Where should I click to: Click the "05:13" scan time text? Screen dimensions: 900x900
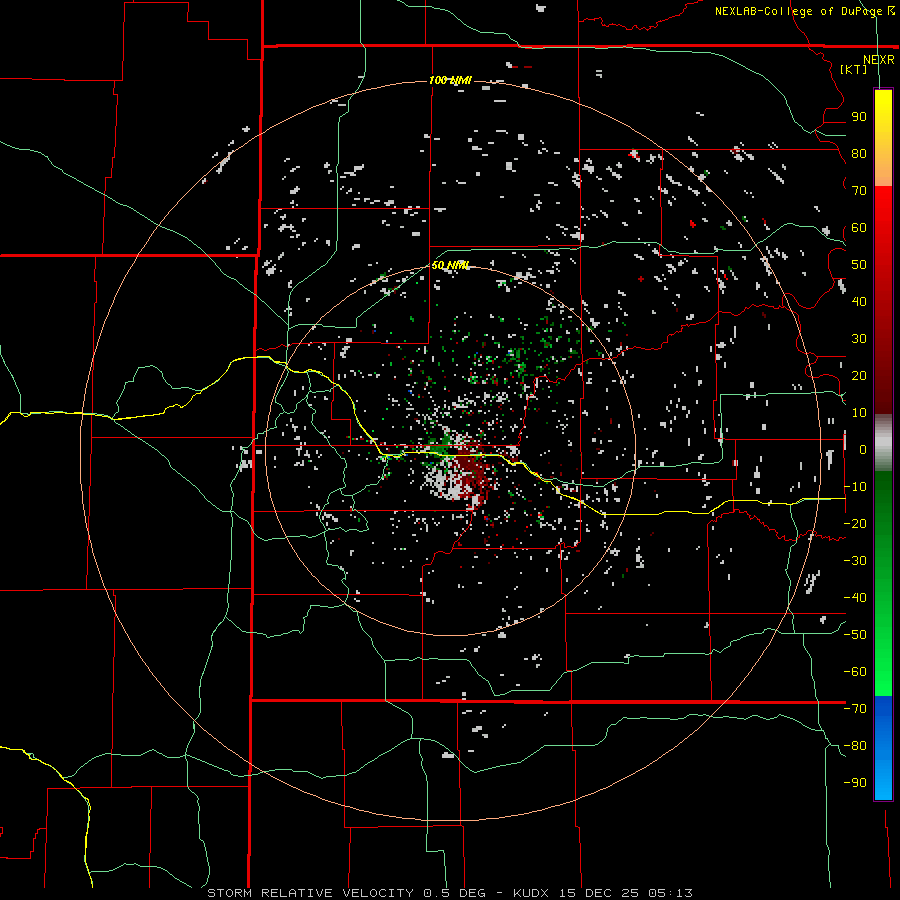click(670, 893)
